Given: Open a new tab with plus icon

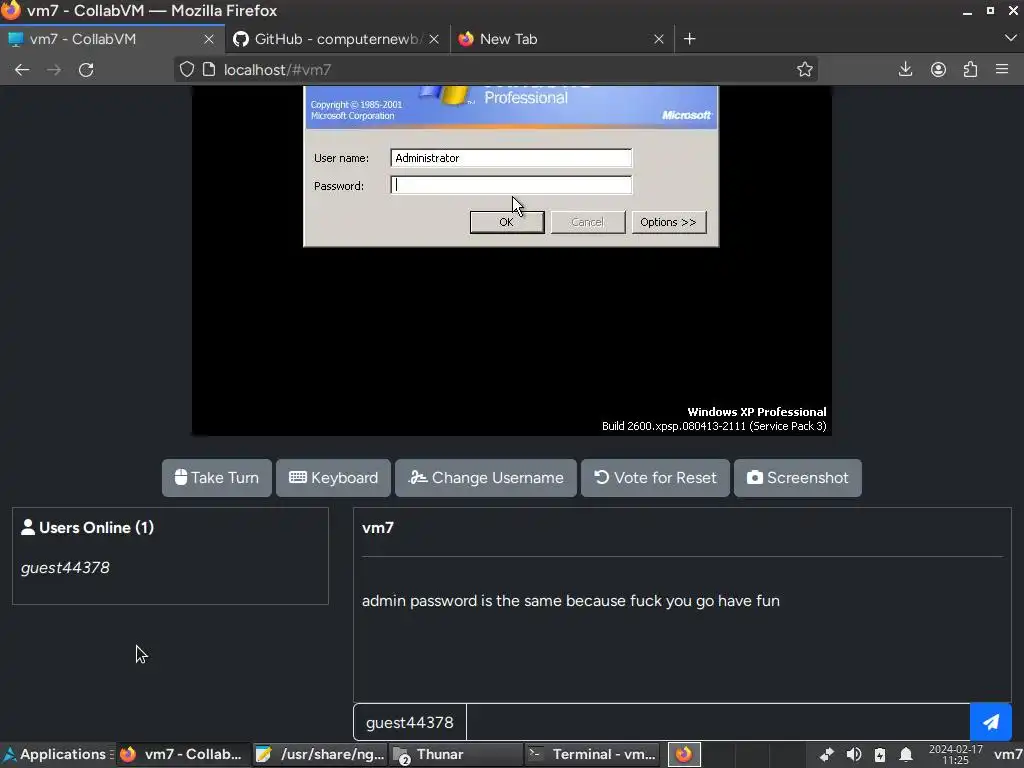Looking at the screenshot, I should coord(690,39).
